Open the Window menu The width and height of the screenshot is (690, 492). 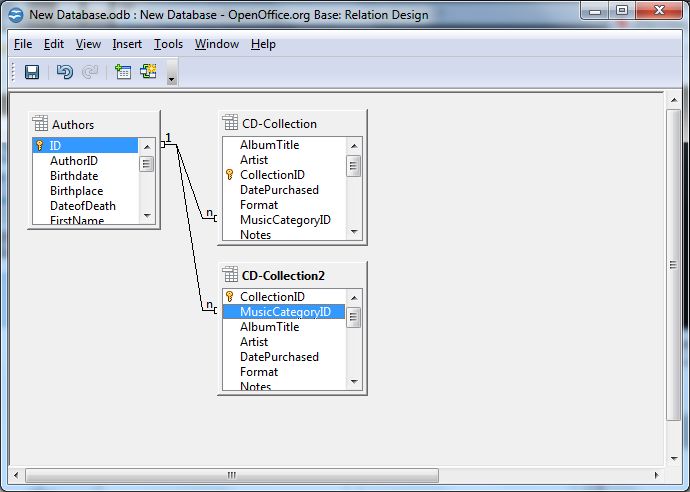[217, 44]
